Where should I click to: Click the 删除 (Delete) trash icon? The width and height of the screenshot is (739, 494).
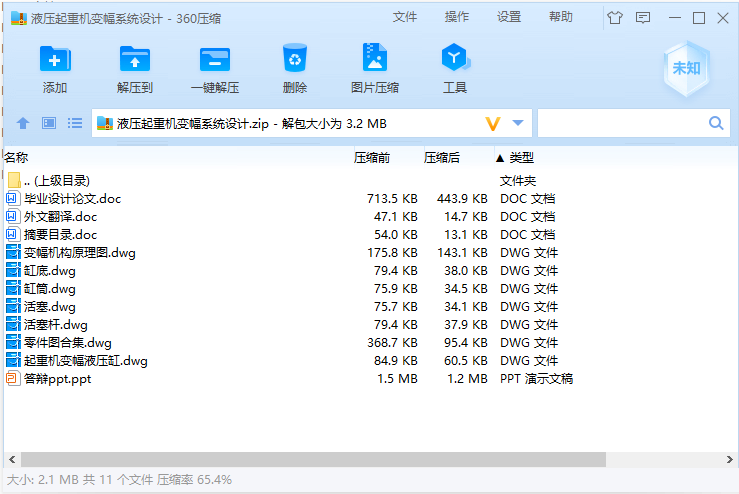coord(295,58)
